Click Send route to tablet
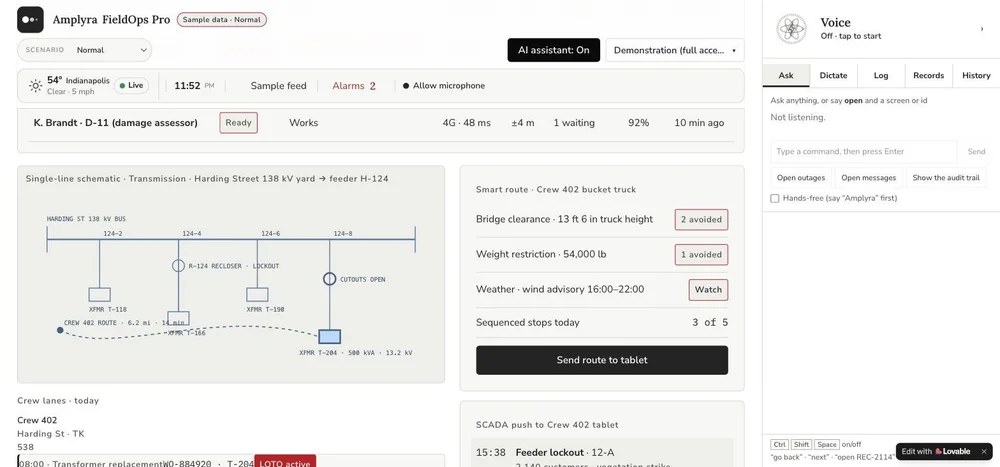The image size is (1000, 467). coord(602,360)
